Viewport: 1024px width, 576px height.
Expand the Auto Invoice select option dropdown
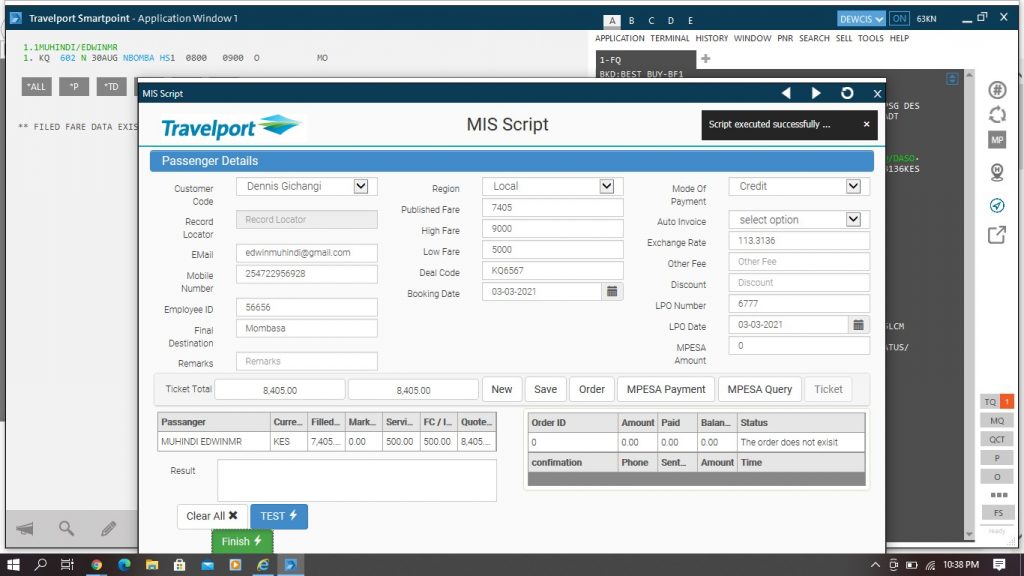click(853, 219)
